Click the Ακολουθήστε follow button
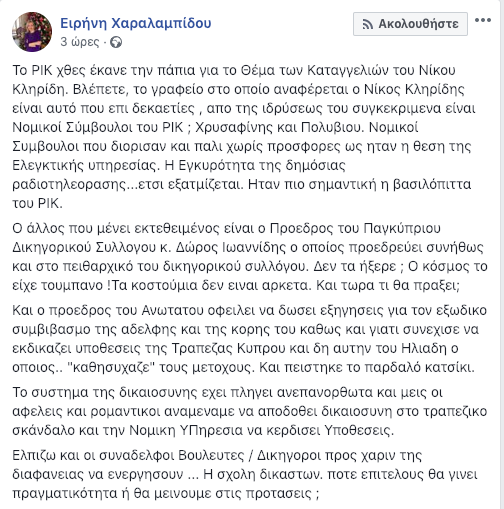This screenshot has height=509, width=504. (410, 24)
